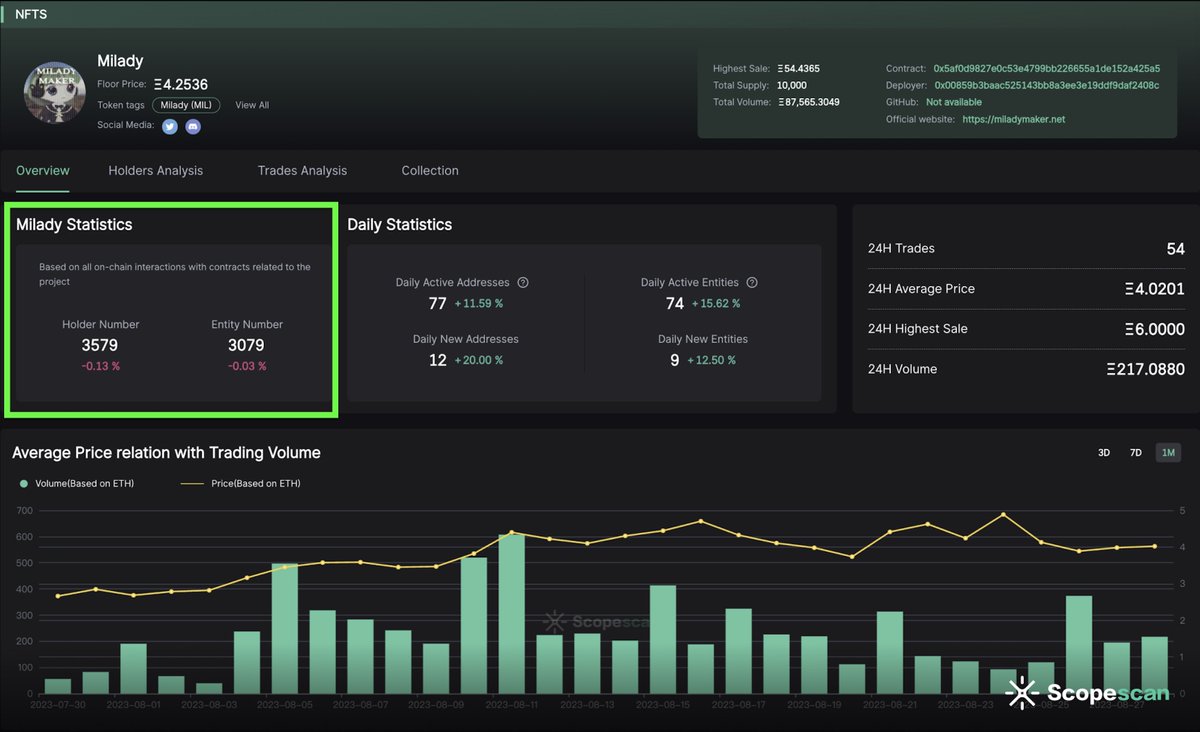
Task: Show help for Daily Active Addresses
Action: pos(523,283)
